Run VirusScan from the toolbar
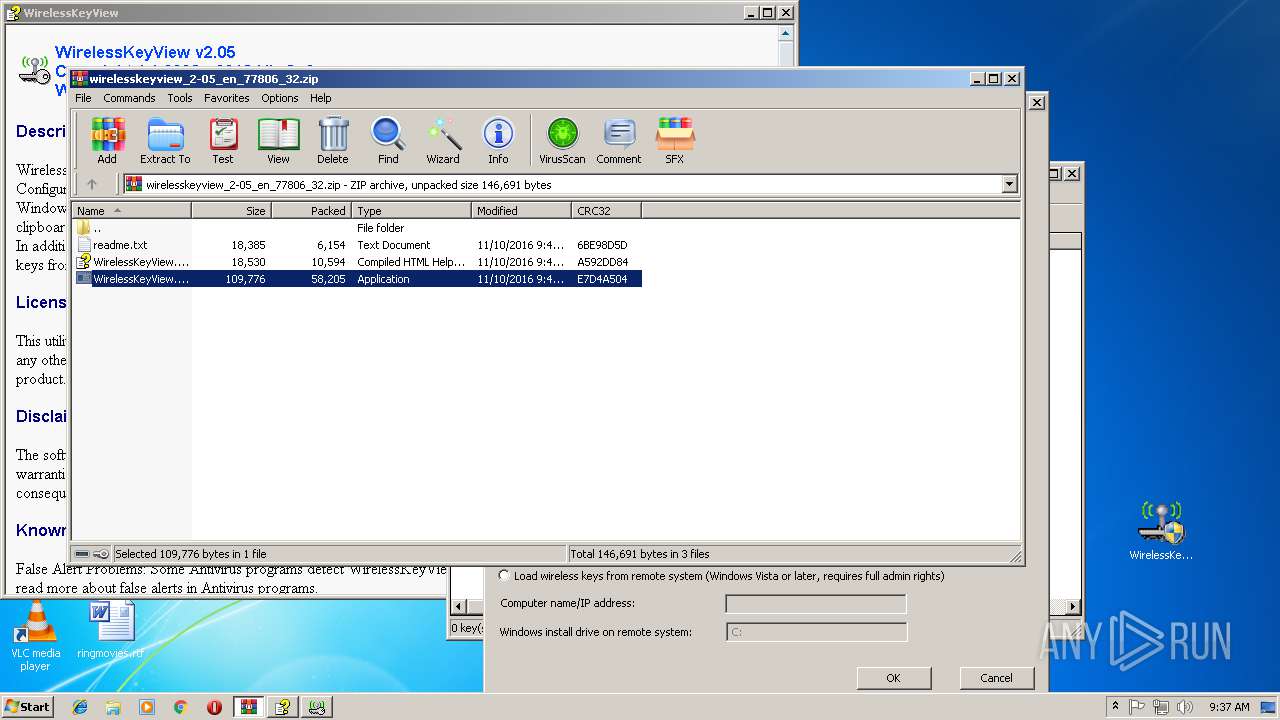The width and height of the screenshot is (1280, 720). pos(562,140)
